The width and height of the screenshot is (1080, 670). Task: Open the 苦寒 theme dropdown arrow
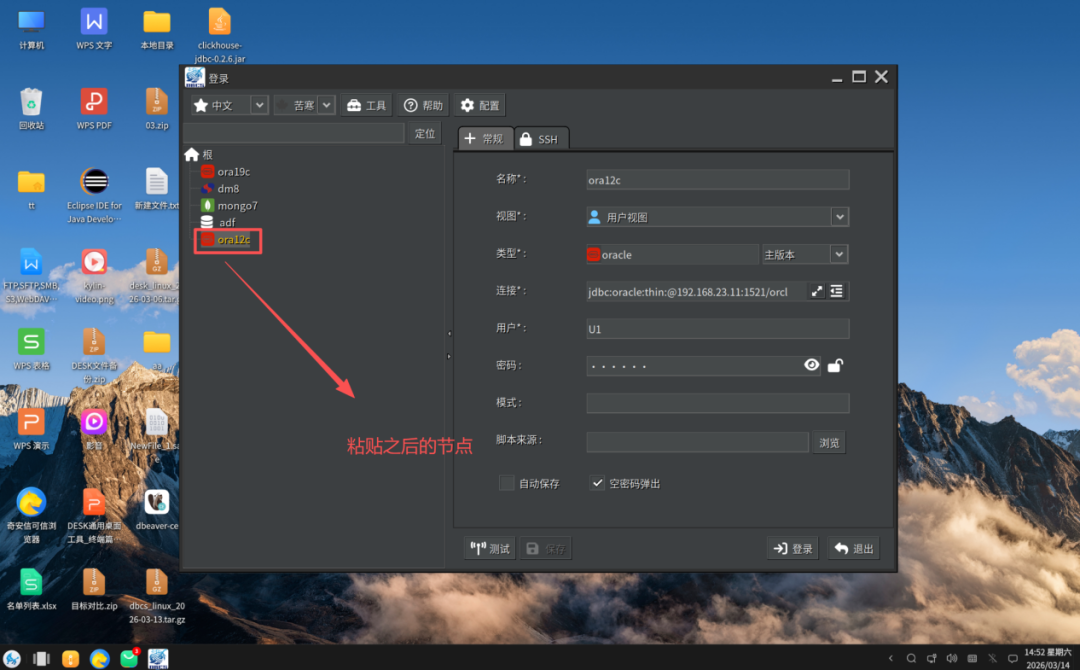[x=326, y=105]
